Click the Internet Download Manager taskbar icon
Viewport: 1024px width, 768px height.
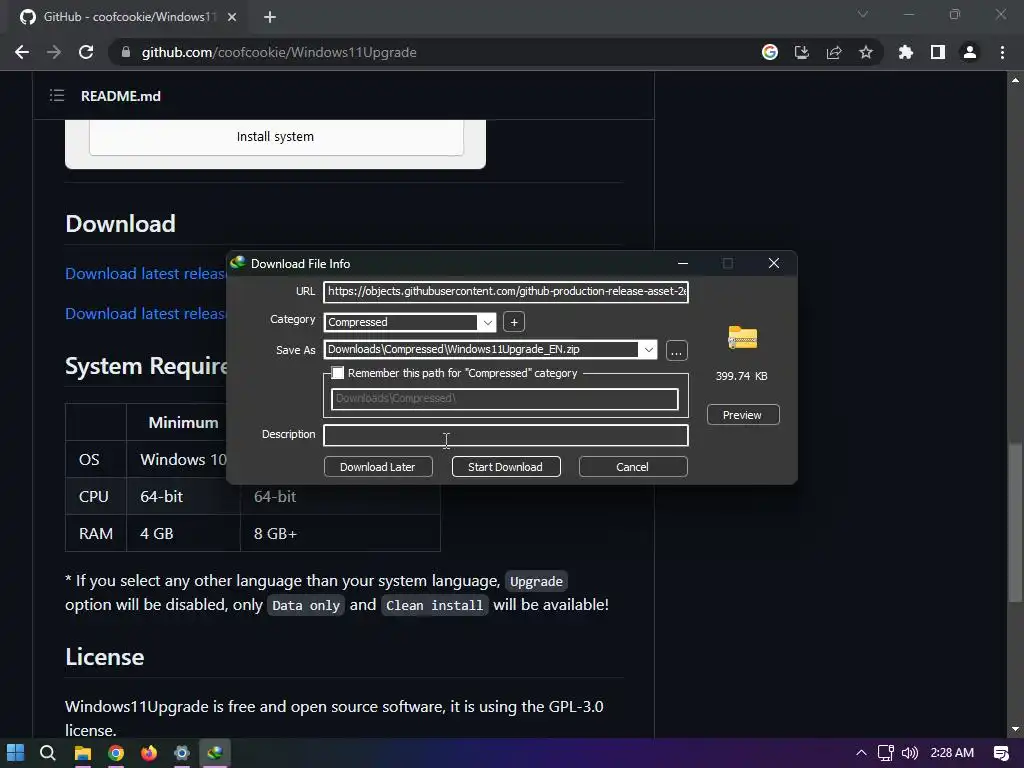(215, 753)
